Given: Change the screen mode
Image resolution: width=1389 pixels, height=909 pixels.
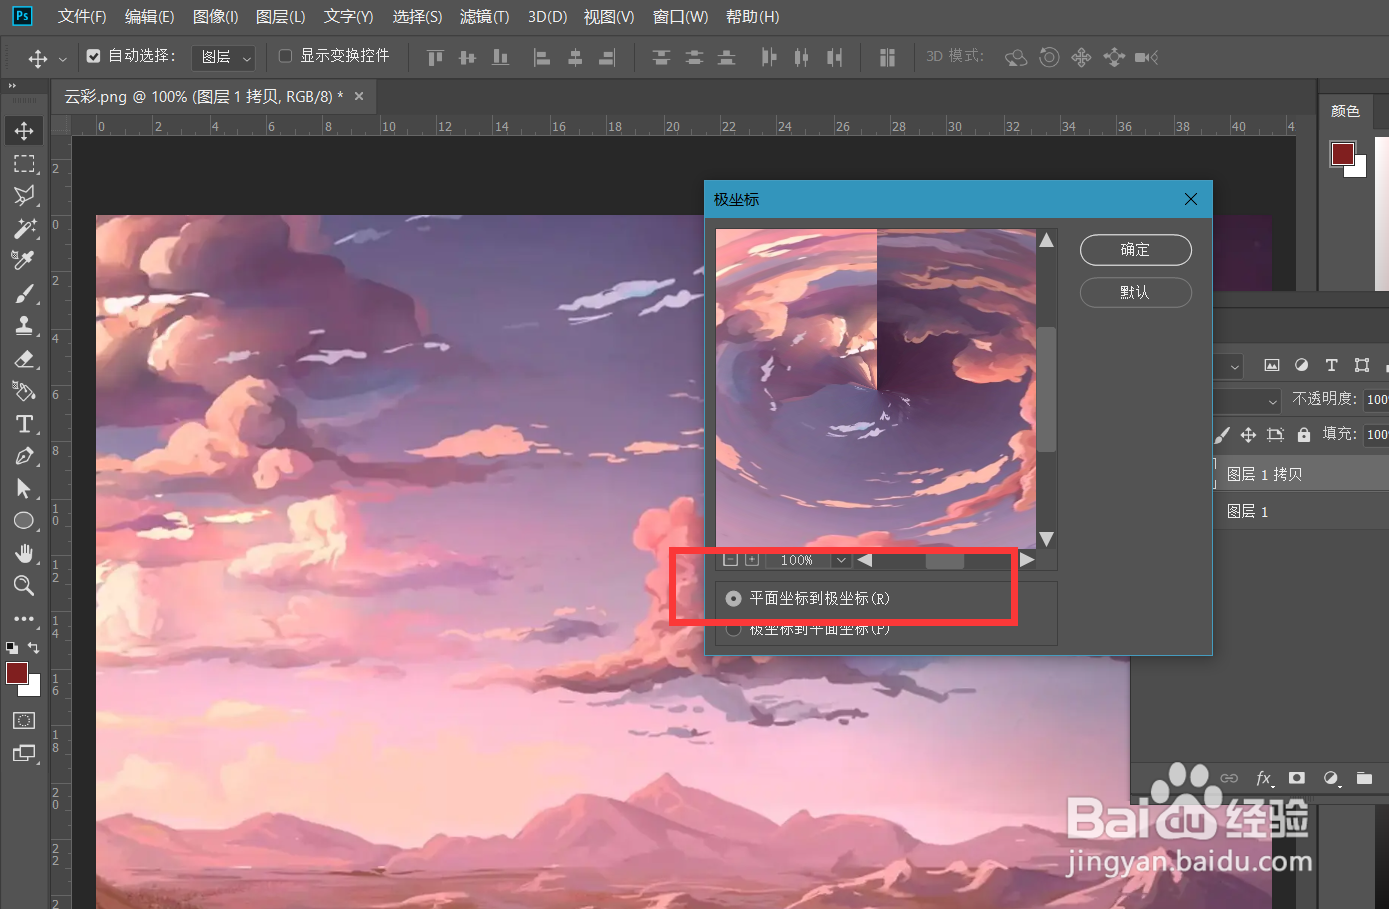Looking at the screenshot, I should [24, 753].
